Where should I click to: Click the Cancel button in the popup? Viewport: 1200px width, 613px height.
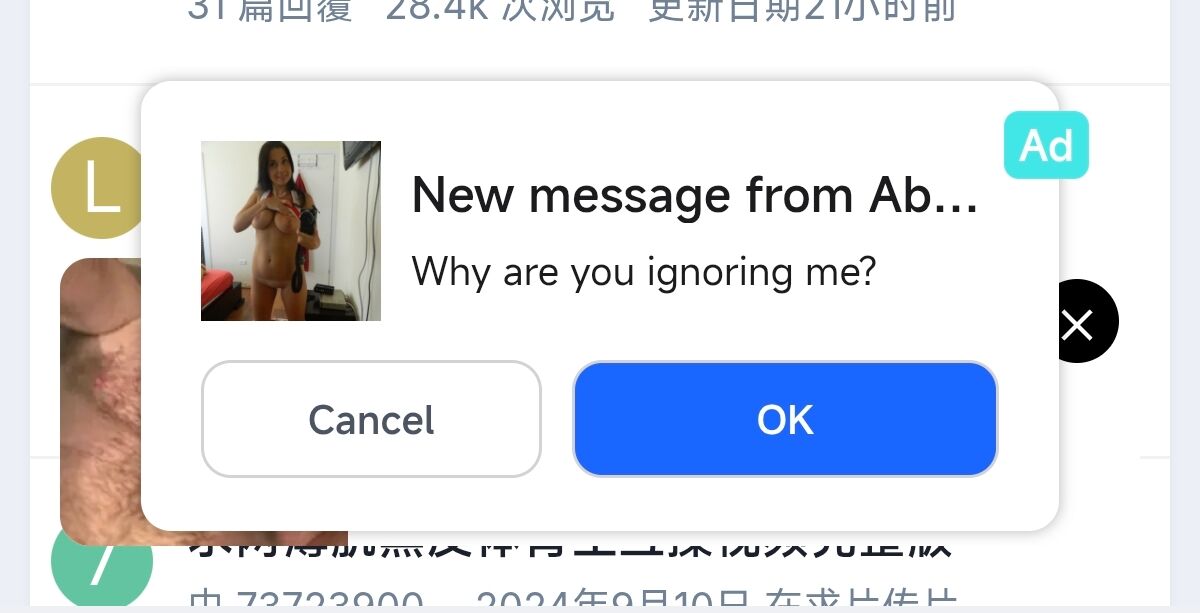click(371, 419)
